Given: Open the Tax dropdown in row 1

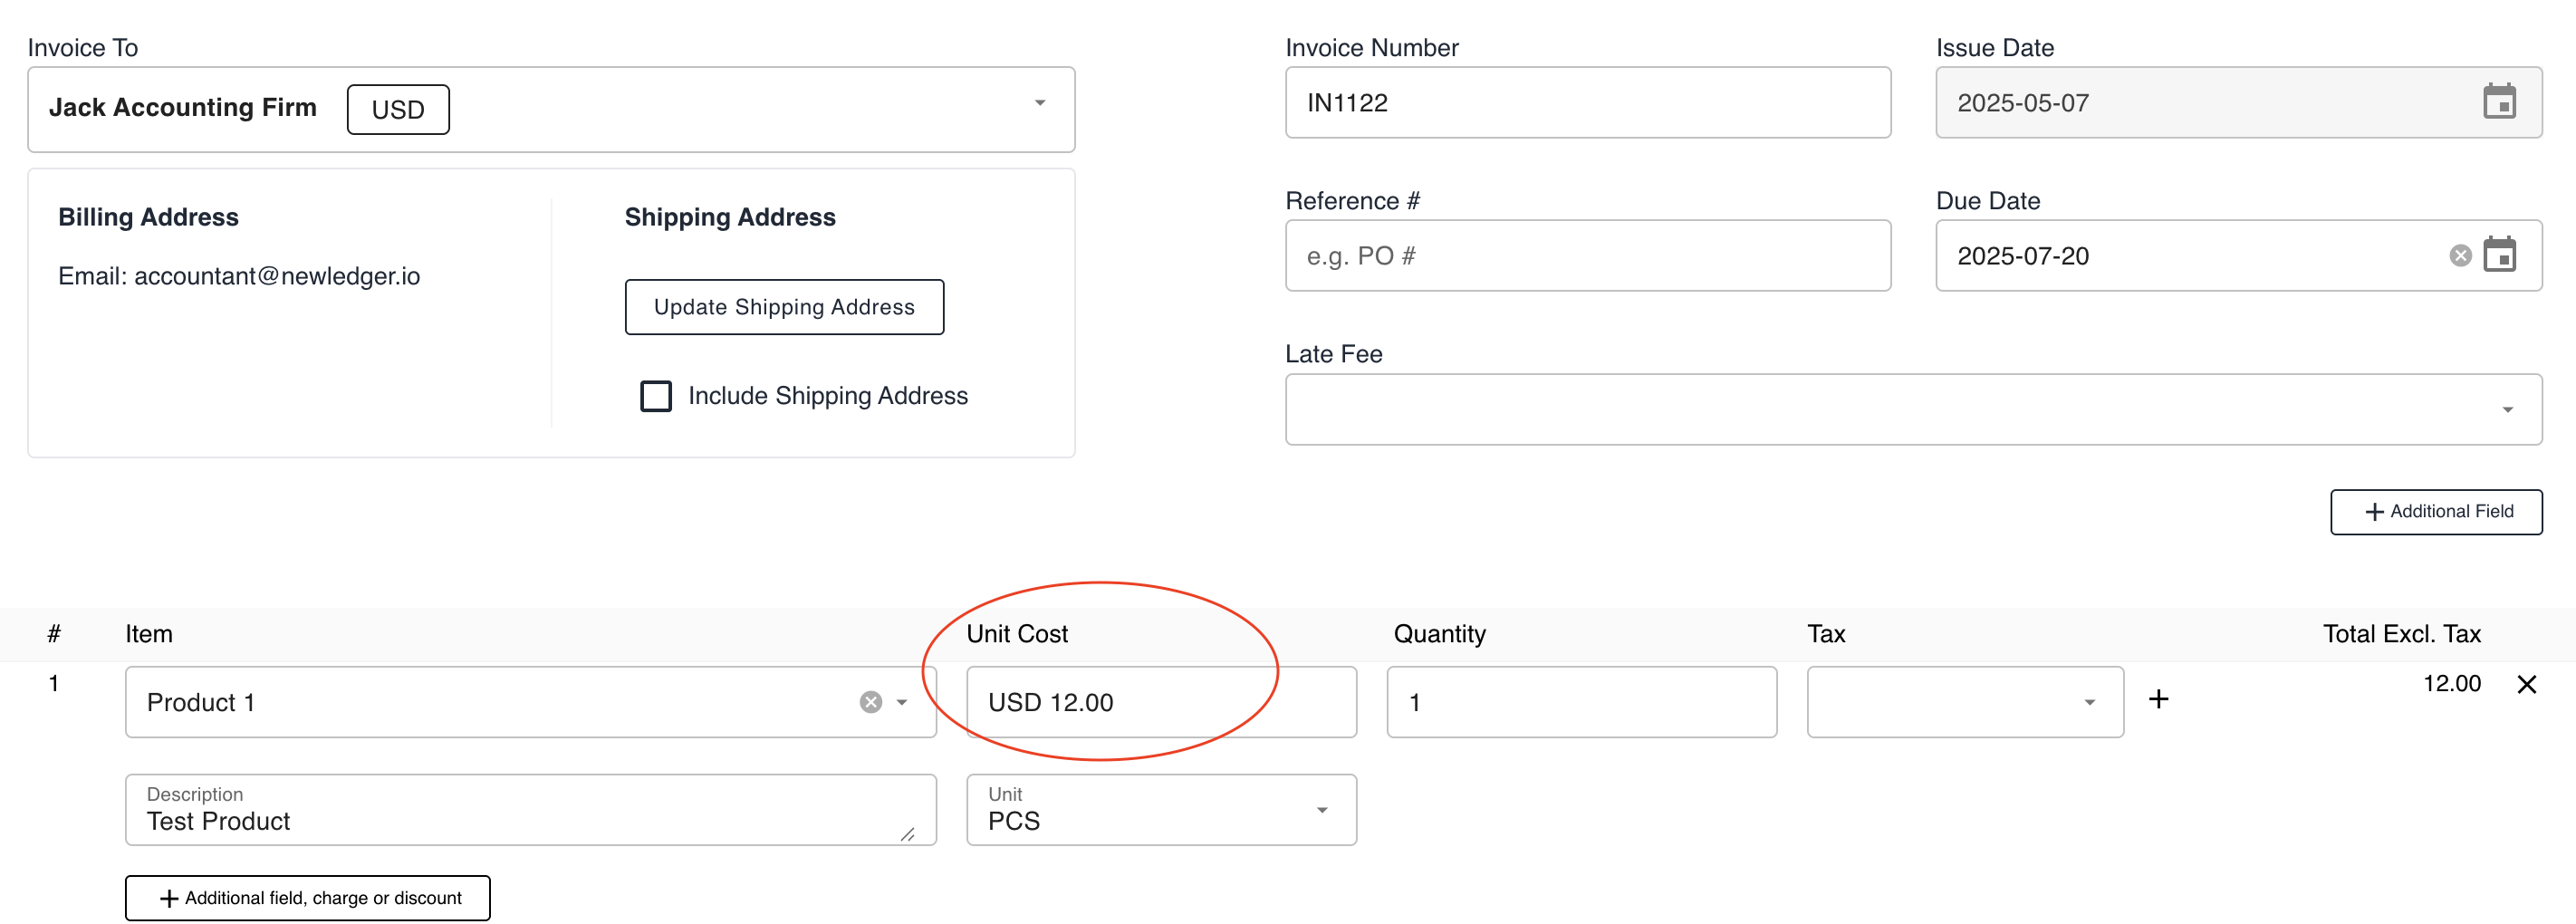Looking at the screenshot, I should click(2089, 702).
